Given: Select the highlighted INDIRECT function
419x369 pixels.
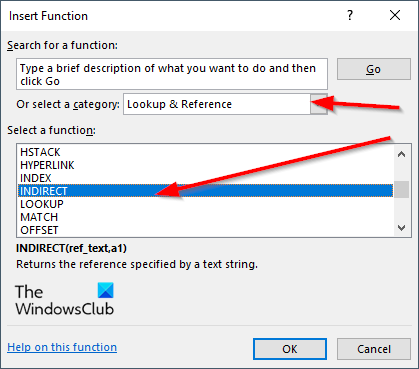Looking at the screenshot, I should [205, 191].
